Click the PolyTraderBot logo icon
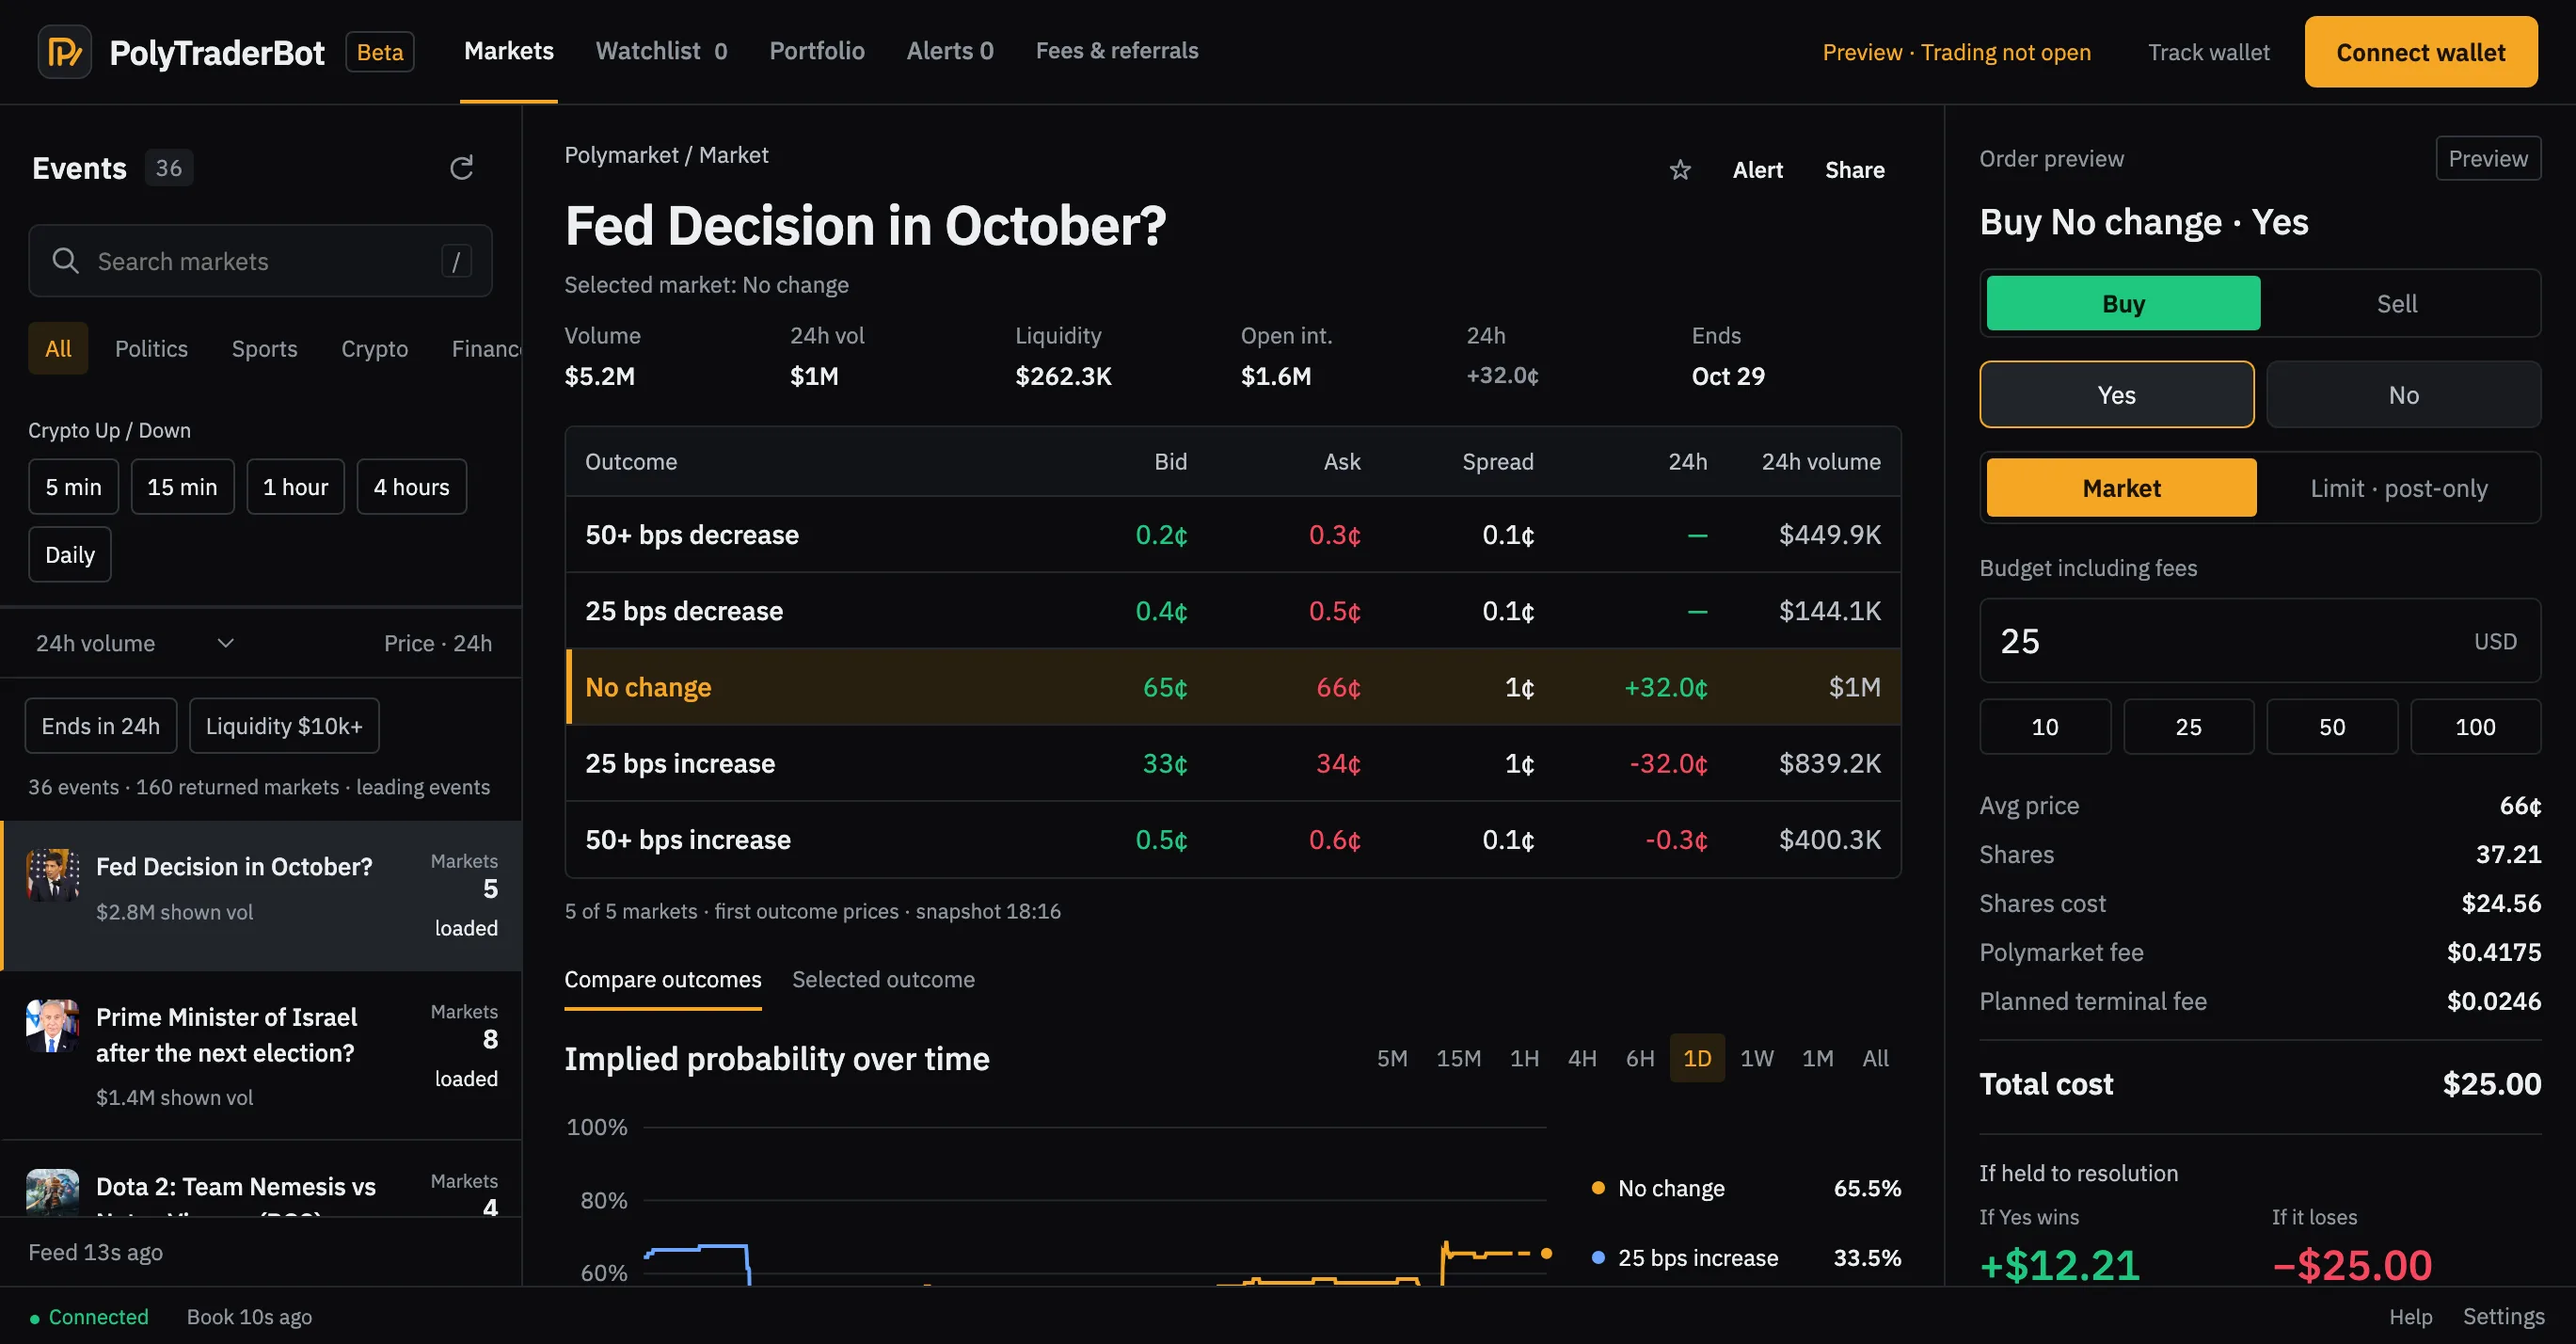Viewport: 2576px width, 1344px height. point(65,52)
